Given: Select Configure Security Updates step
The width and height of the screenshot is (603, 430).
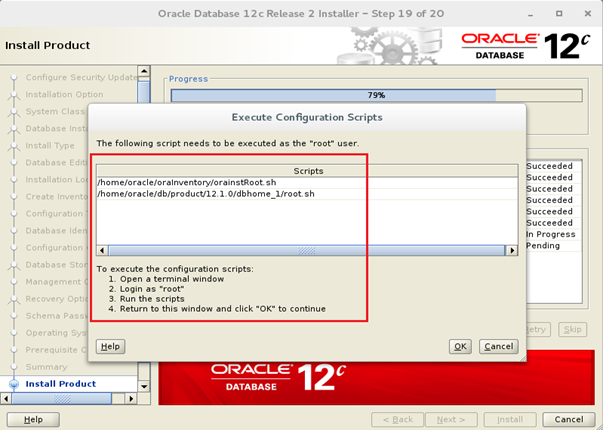Looking at the screenshot, I should click(x=82, y=78).
